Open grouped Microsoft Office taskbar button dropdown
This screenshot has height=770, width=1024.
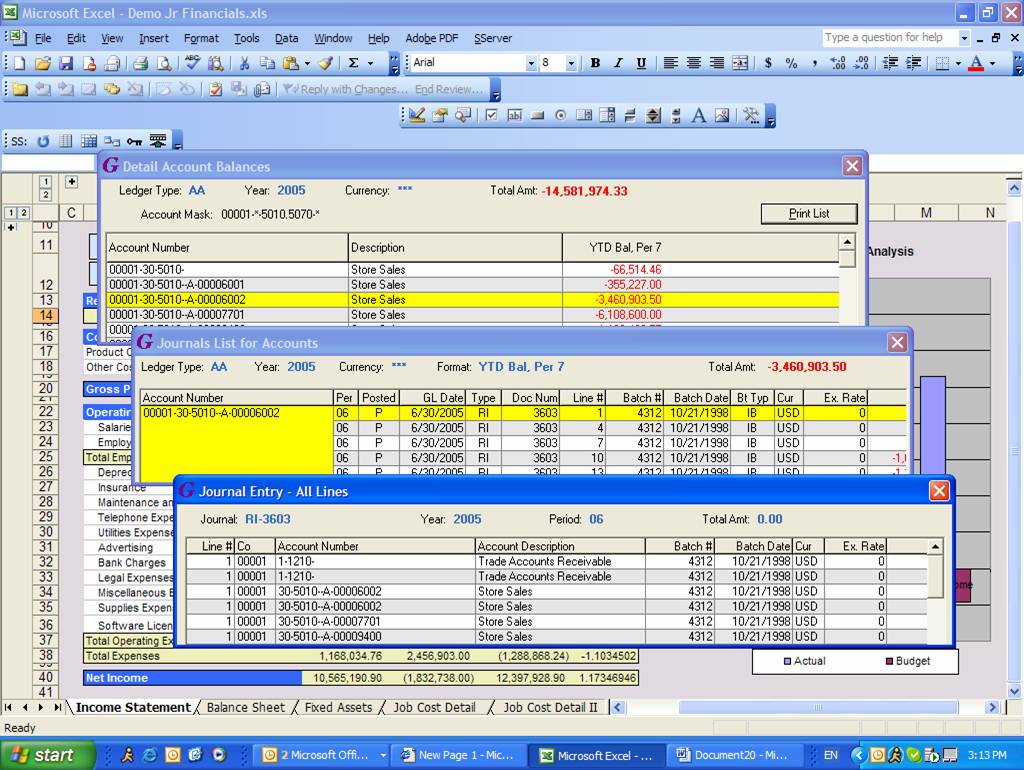pyautogui.click(x=383, y=755)
